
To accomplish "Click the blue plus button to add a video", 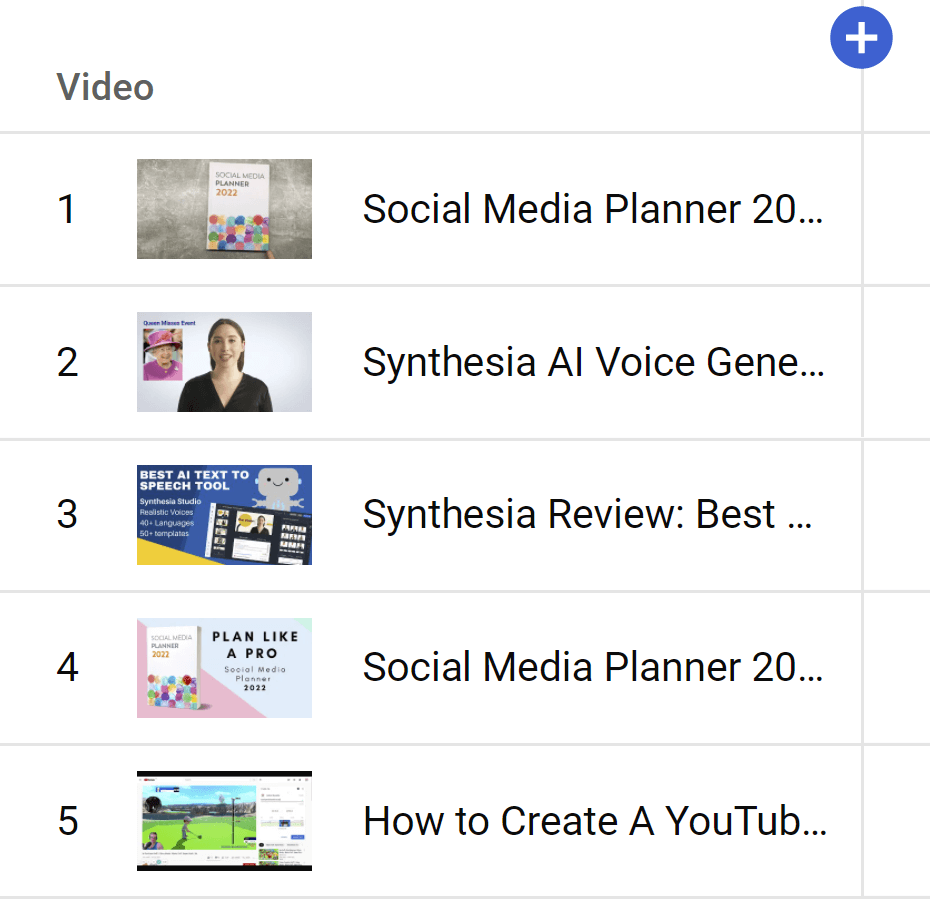I will [861, 37].
